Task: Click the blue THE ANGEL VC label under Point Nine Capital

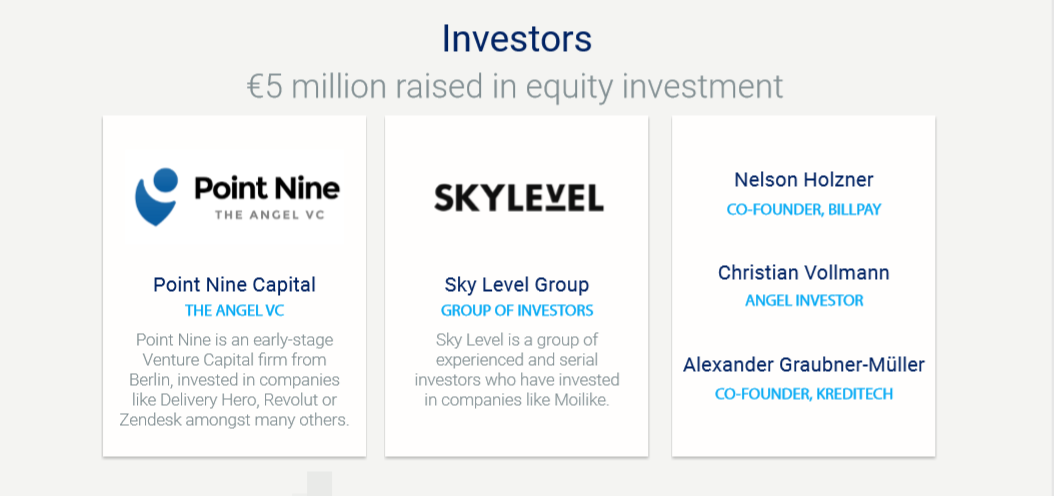Action: 234,311
